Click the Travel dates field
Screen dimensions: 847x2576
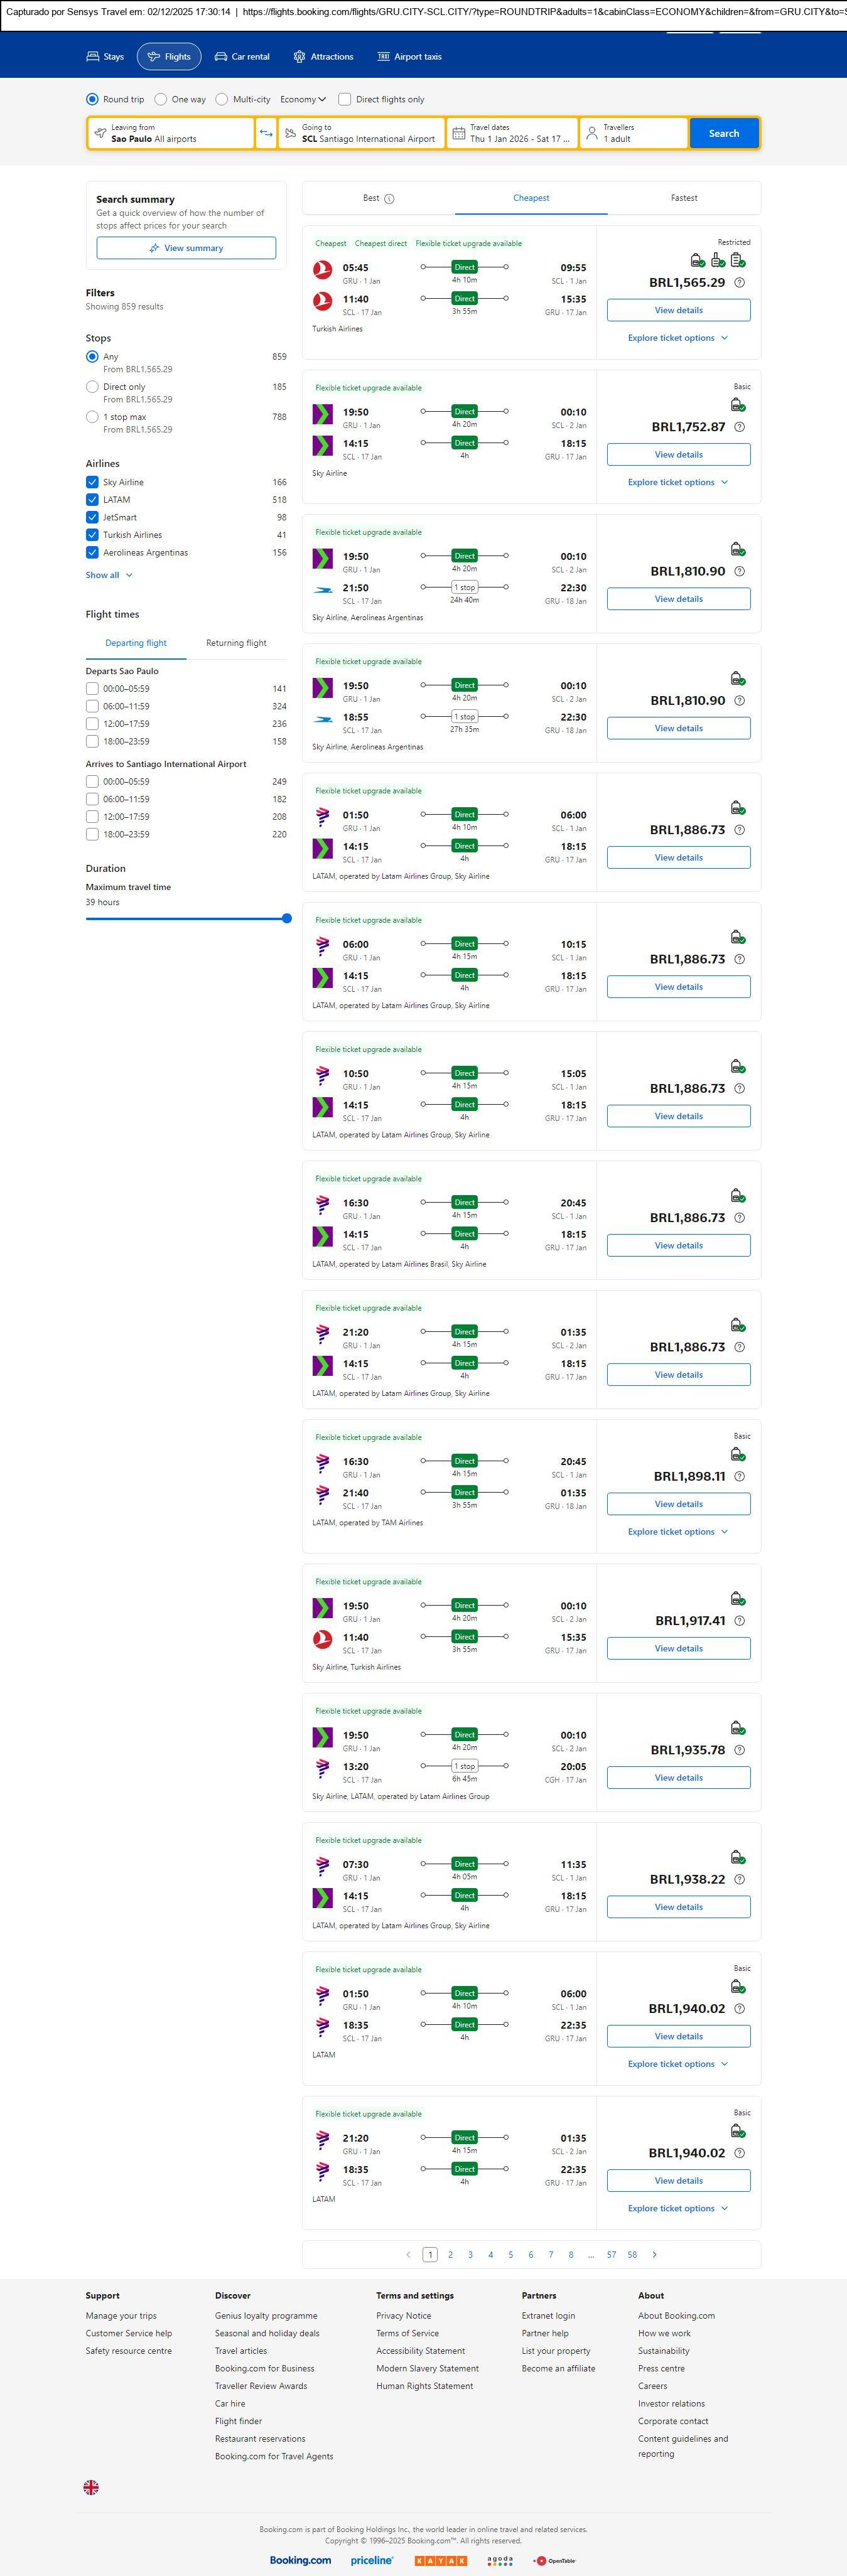(x=512, y=133)
